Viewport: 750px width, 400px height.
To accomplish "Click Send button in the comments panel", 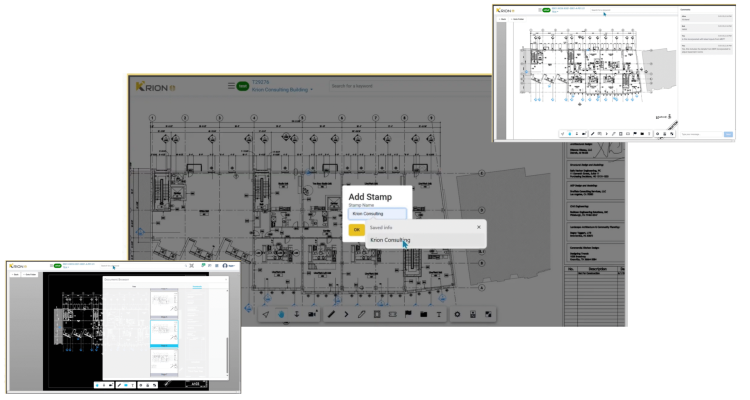I will click(x=728, y=133).
